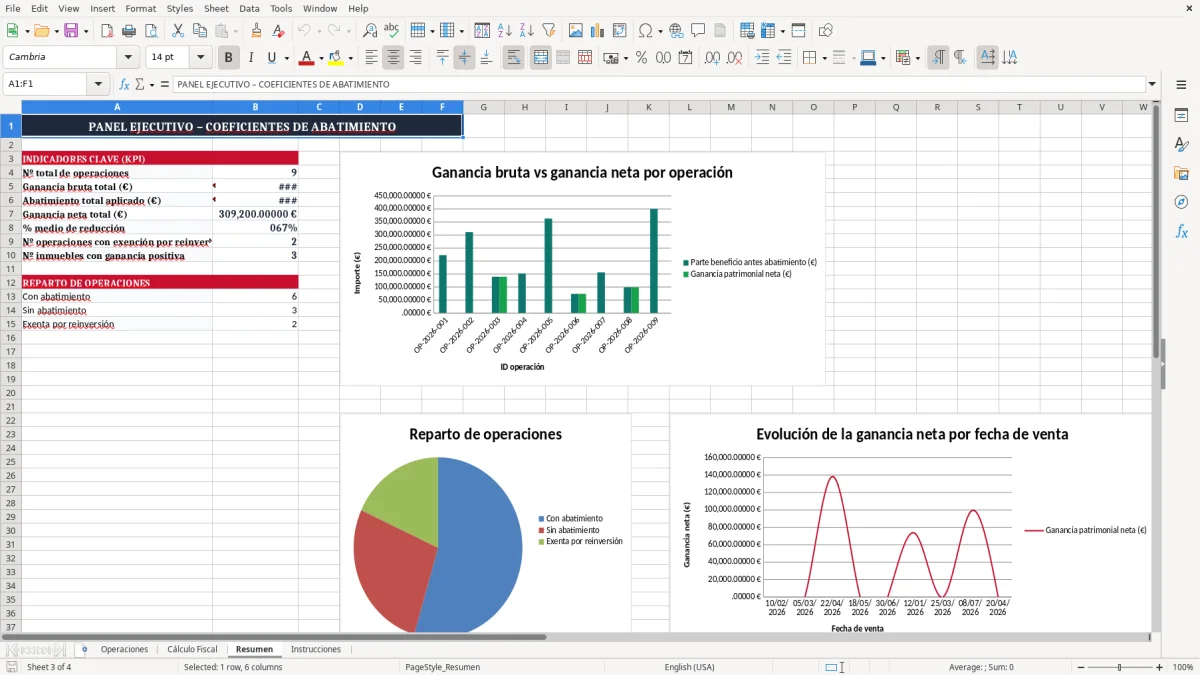
Task: Open sidebar Gallery panel
Action: (1181, 173)
